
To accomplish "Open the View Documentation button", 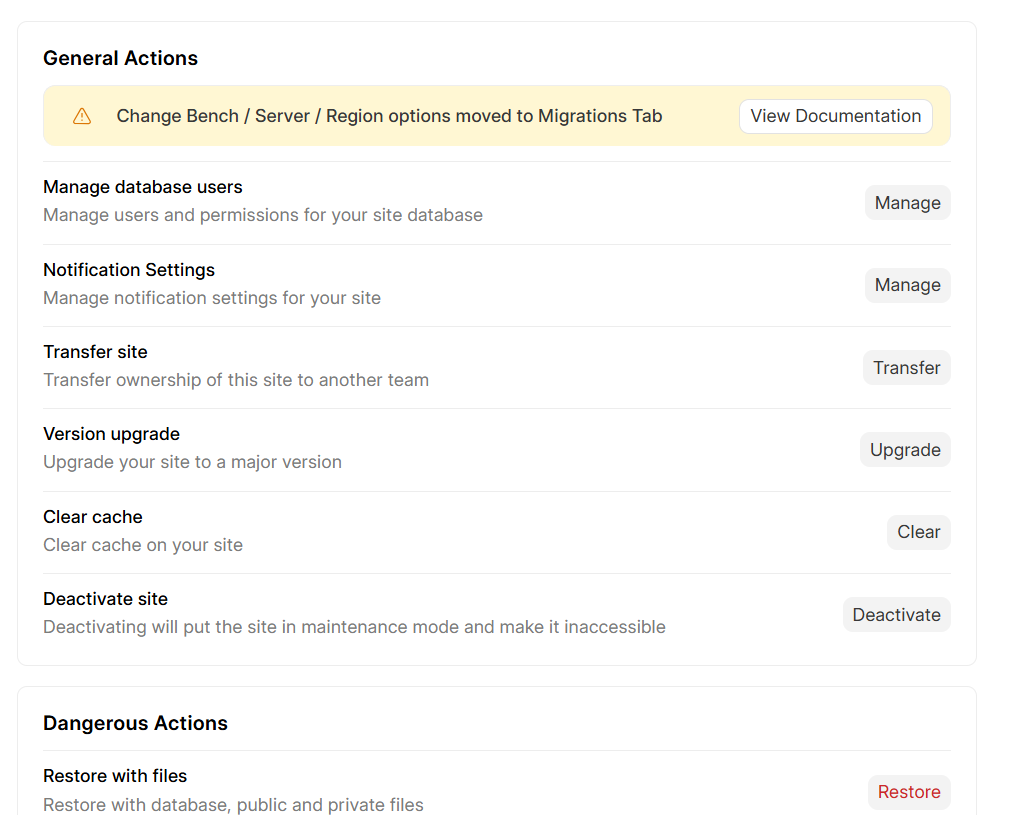I will tap(835, 116).
